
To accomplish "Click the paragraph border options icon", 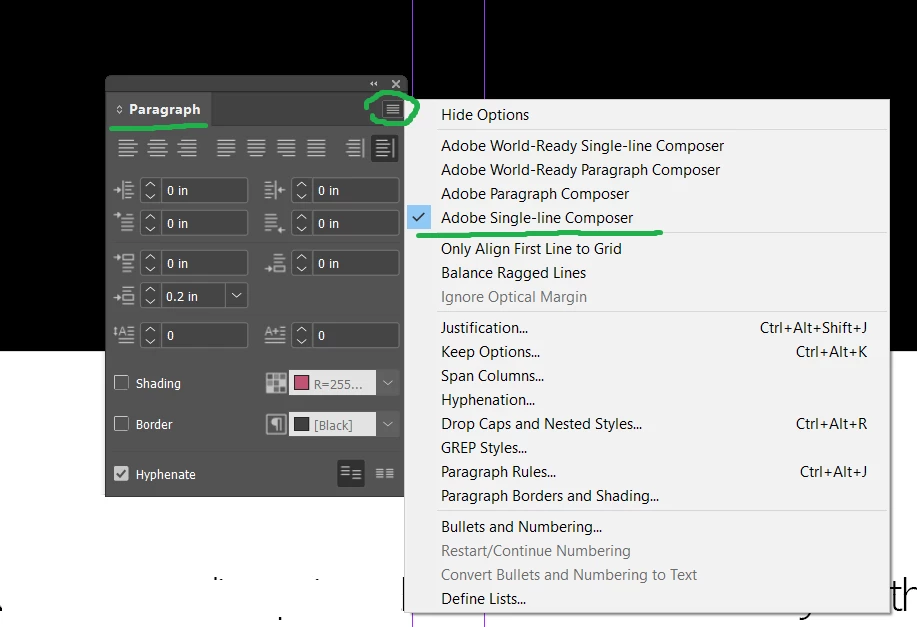I will click(x=276, y=424).
